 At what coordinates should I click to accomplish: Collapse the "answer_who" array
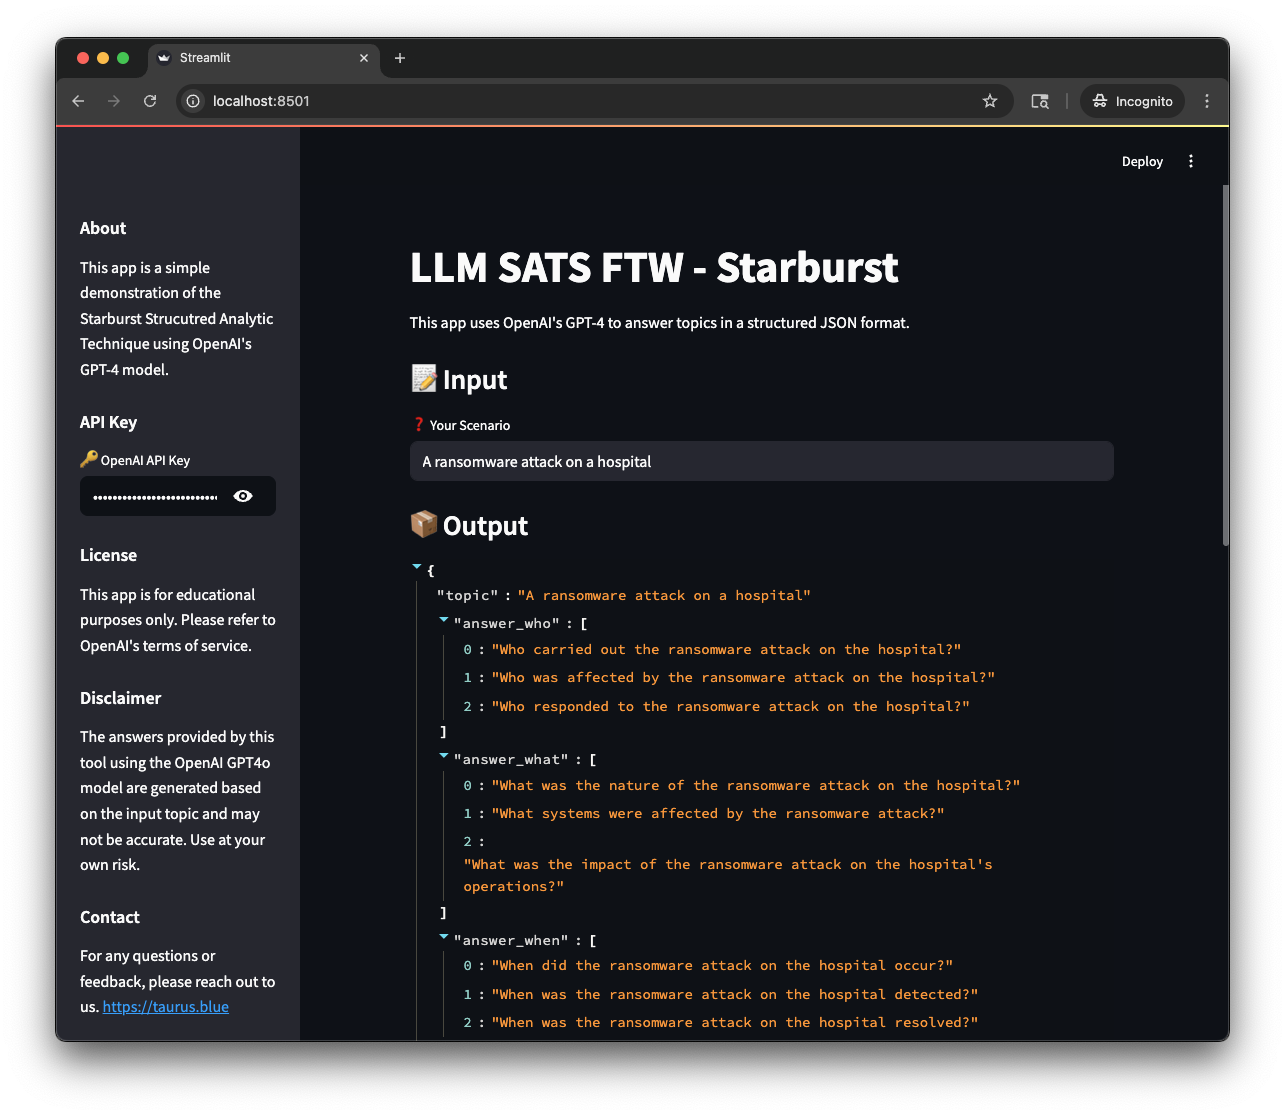click(444, 620)
